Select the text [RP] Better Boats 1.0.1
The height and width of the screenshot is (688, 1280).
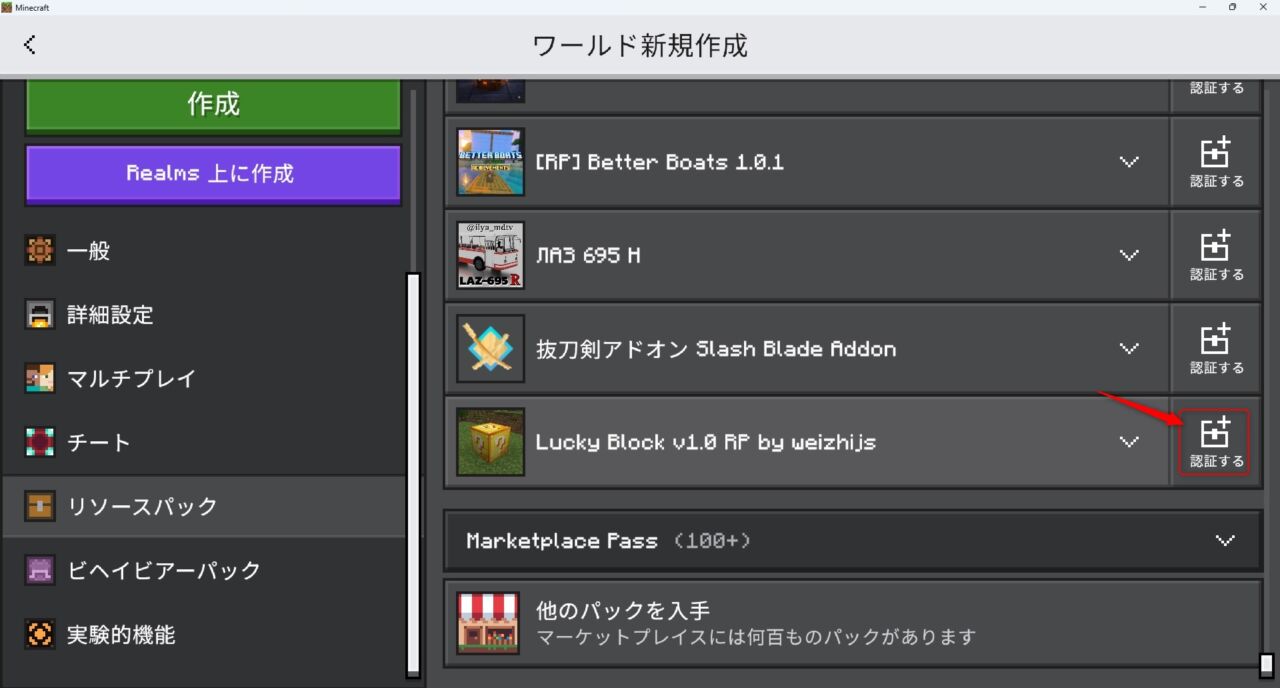(x=660, y=162)
